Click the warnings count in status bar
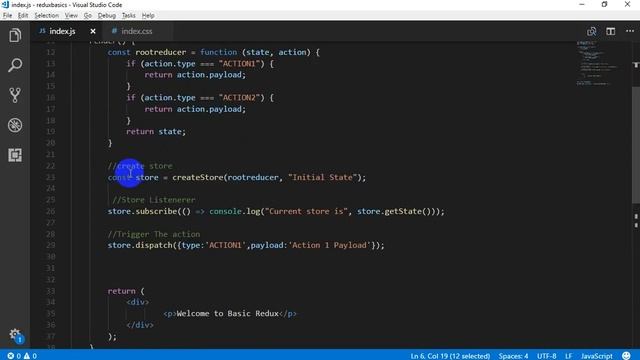The height and width of the screenshot is (360, 640). (x=30, y=356)
